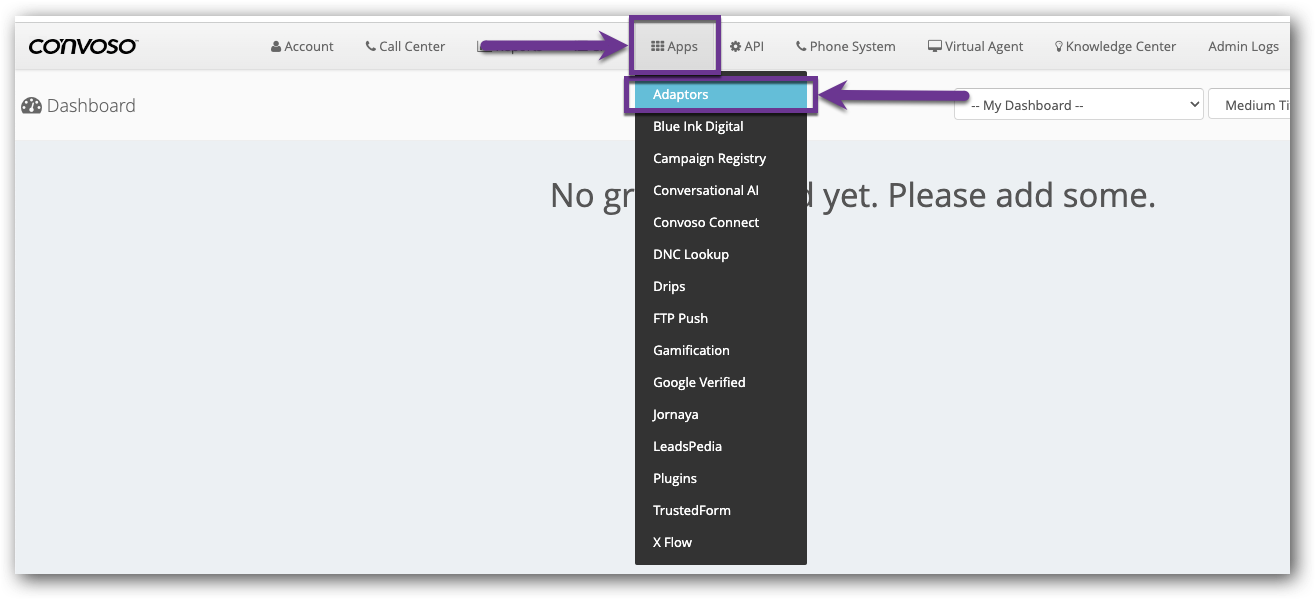Select Adaptors from Apps menu
This screenshot has height=599, width=1315.
coord(681,95)
